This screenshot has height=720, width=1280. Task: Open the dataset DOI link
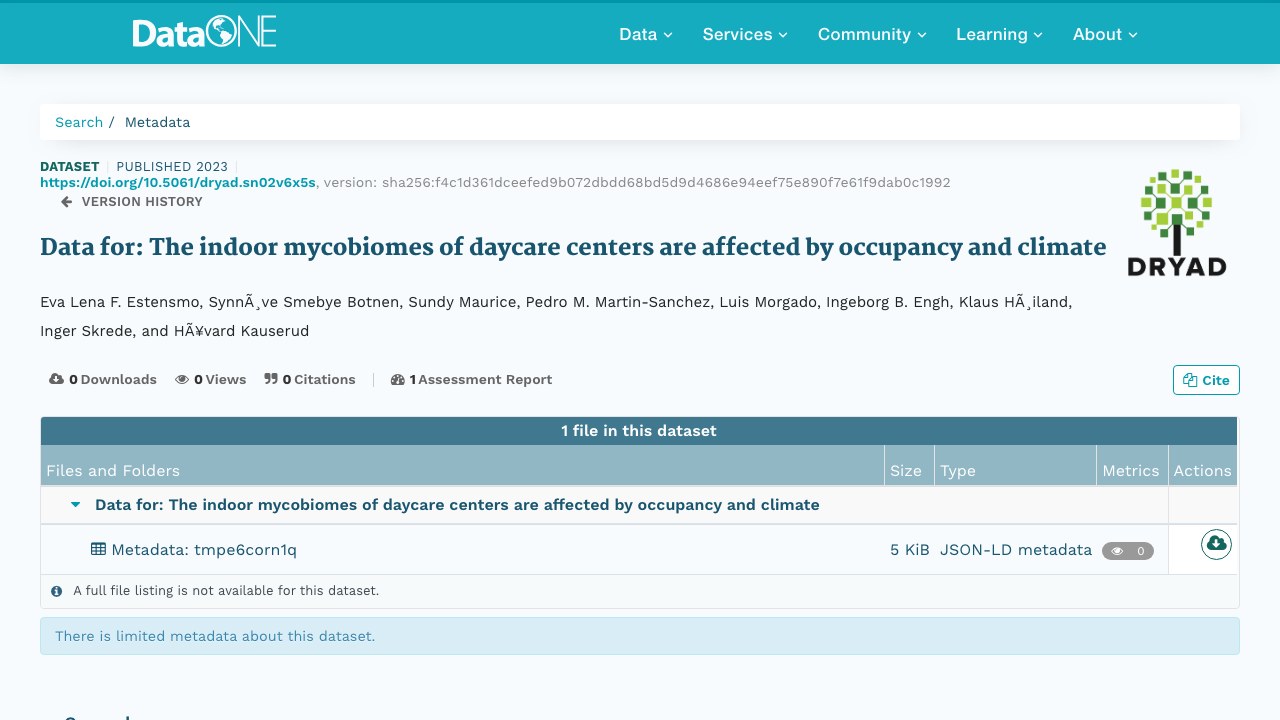[x=178, y=183]
